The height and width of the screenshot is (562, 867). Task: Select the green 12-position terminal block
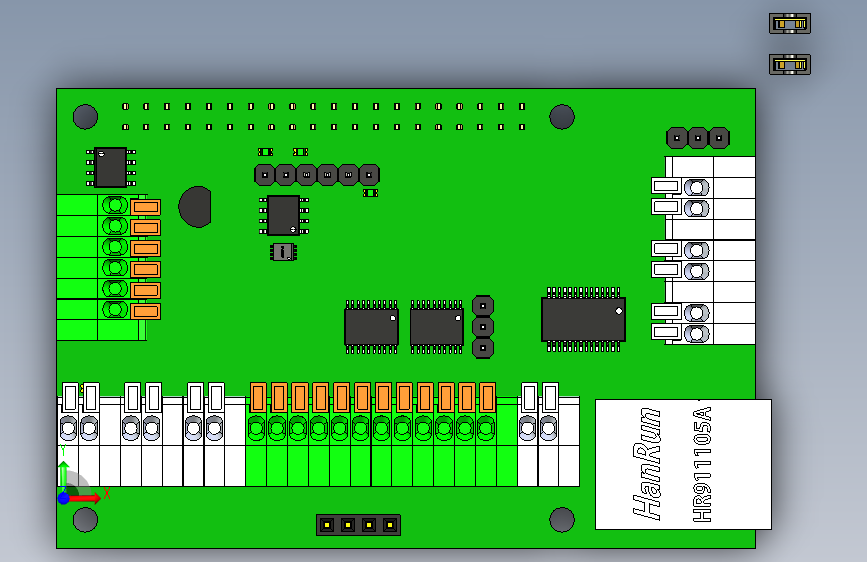382,434
